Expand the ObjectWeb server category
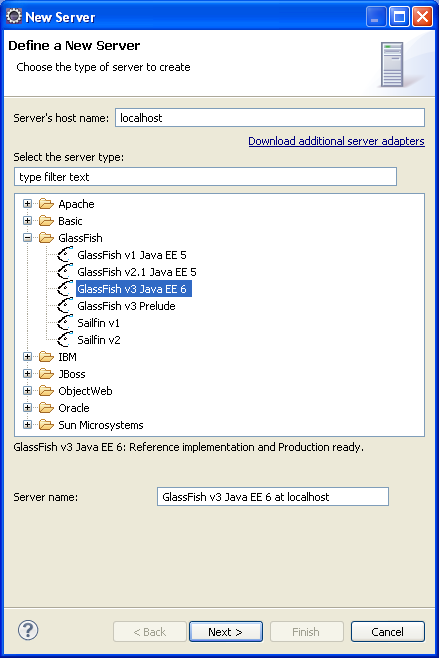The width and height of the screenshot is (439, 658). pyautogui.click(x=27, y=391)
